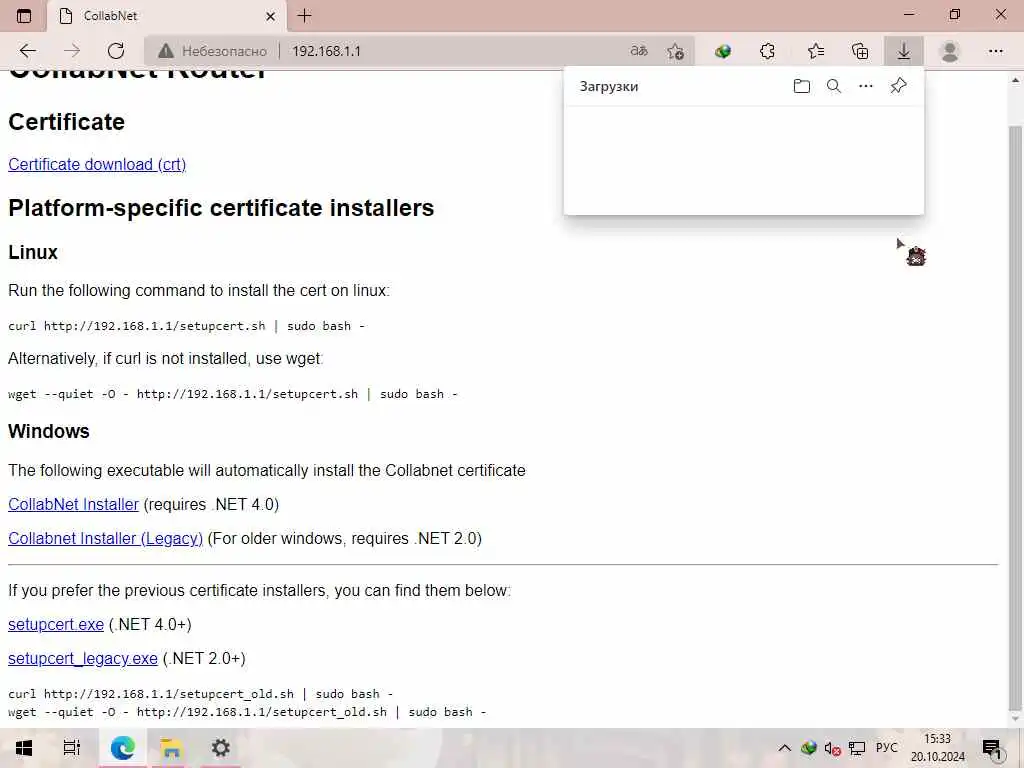Viewport: 1024px width, 768px height.
Task: Click the scrollbar down arrow
Action: tap(1015, 718)
